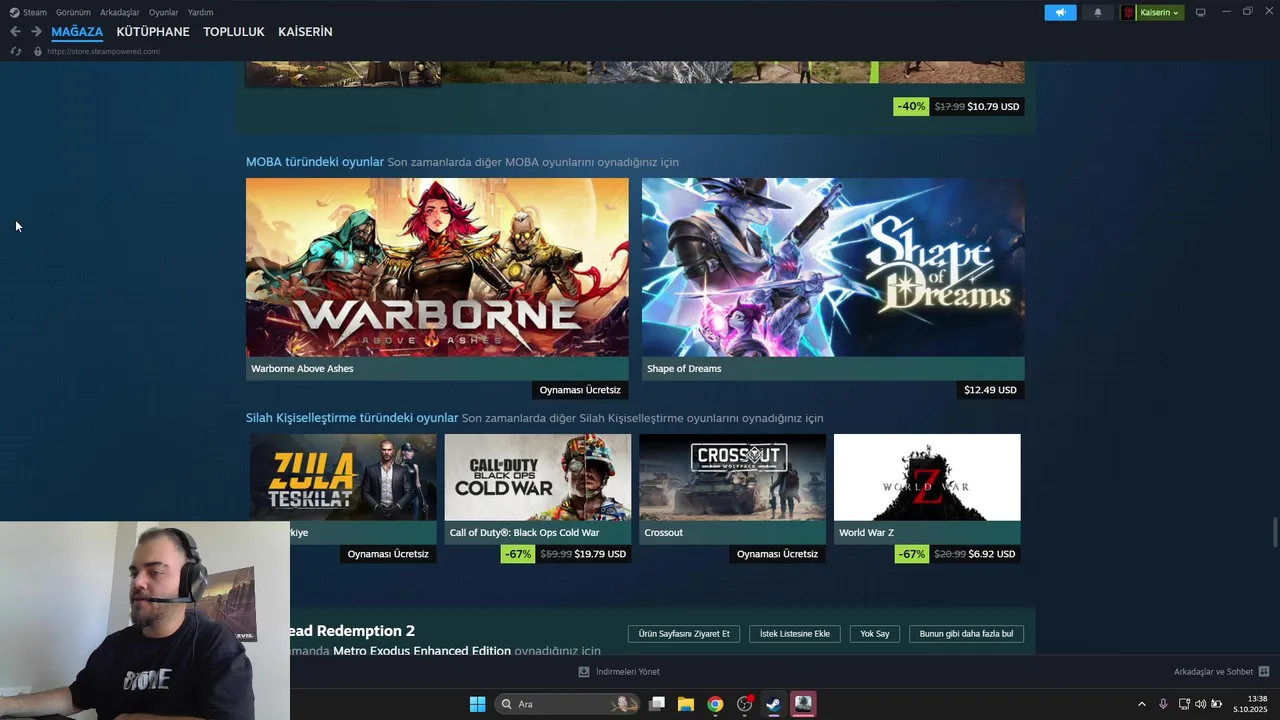Click the download icon next to İndirmeleri Yönet
1280x720 pixels.
click(x=584, y=672)
